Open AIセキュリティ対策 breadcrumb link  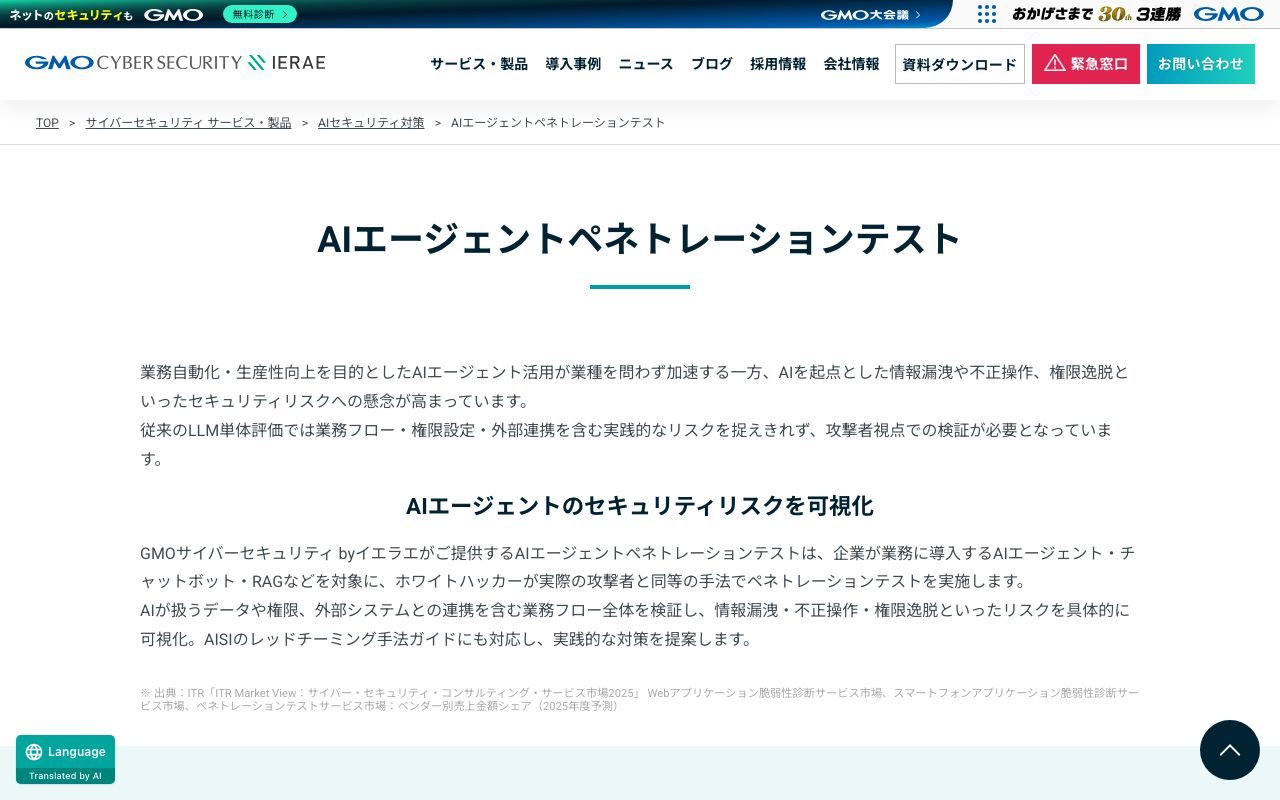tap(371, 123)
